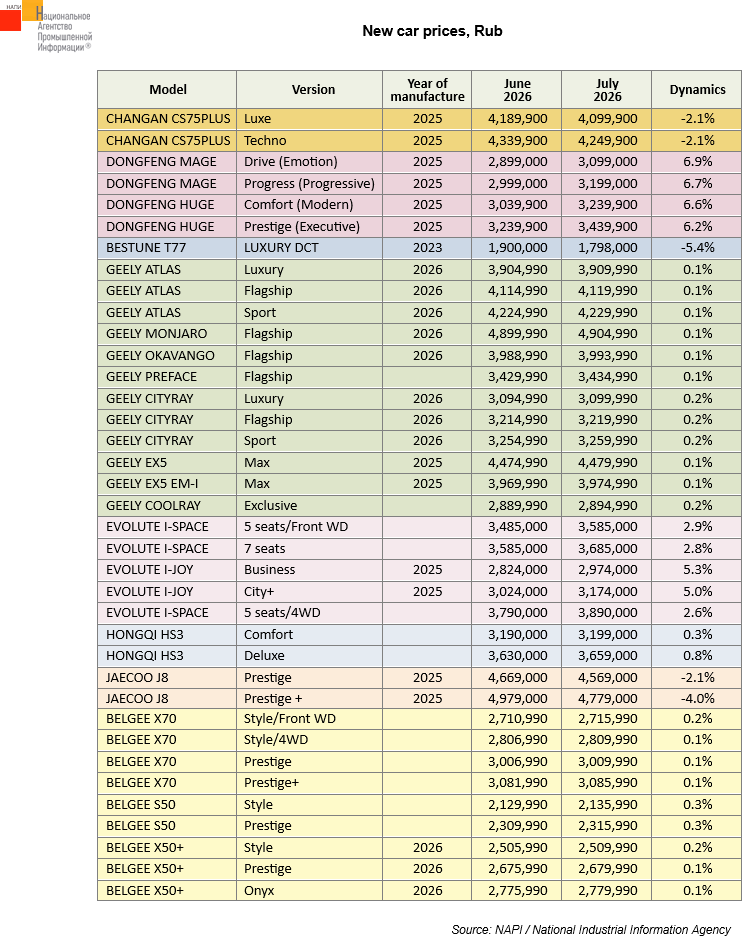
Task: Select the DONGFENG MAGE Drive (Emotion) version cell
Action: coord(309,162)
